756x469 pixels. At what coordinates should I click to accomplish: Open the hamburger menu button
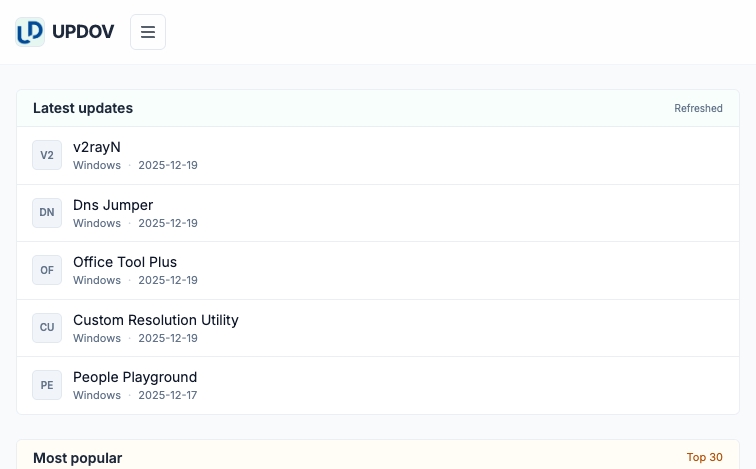coord(148,32)
